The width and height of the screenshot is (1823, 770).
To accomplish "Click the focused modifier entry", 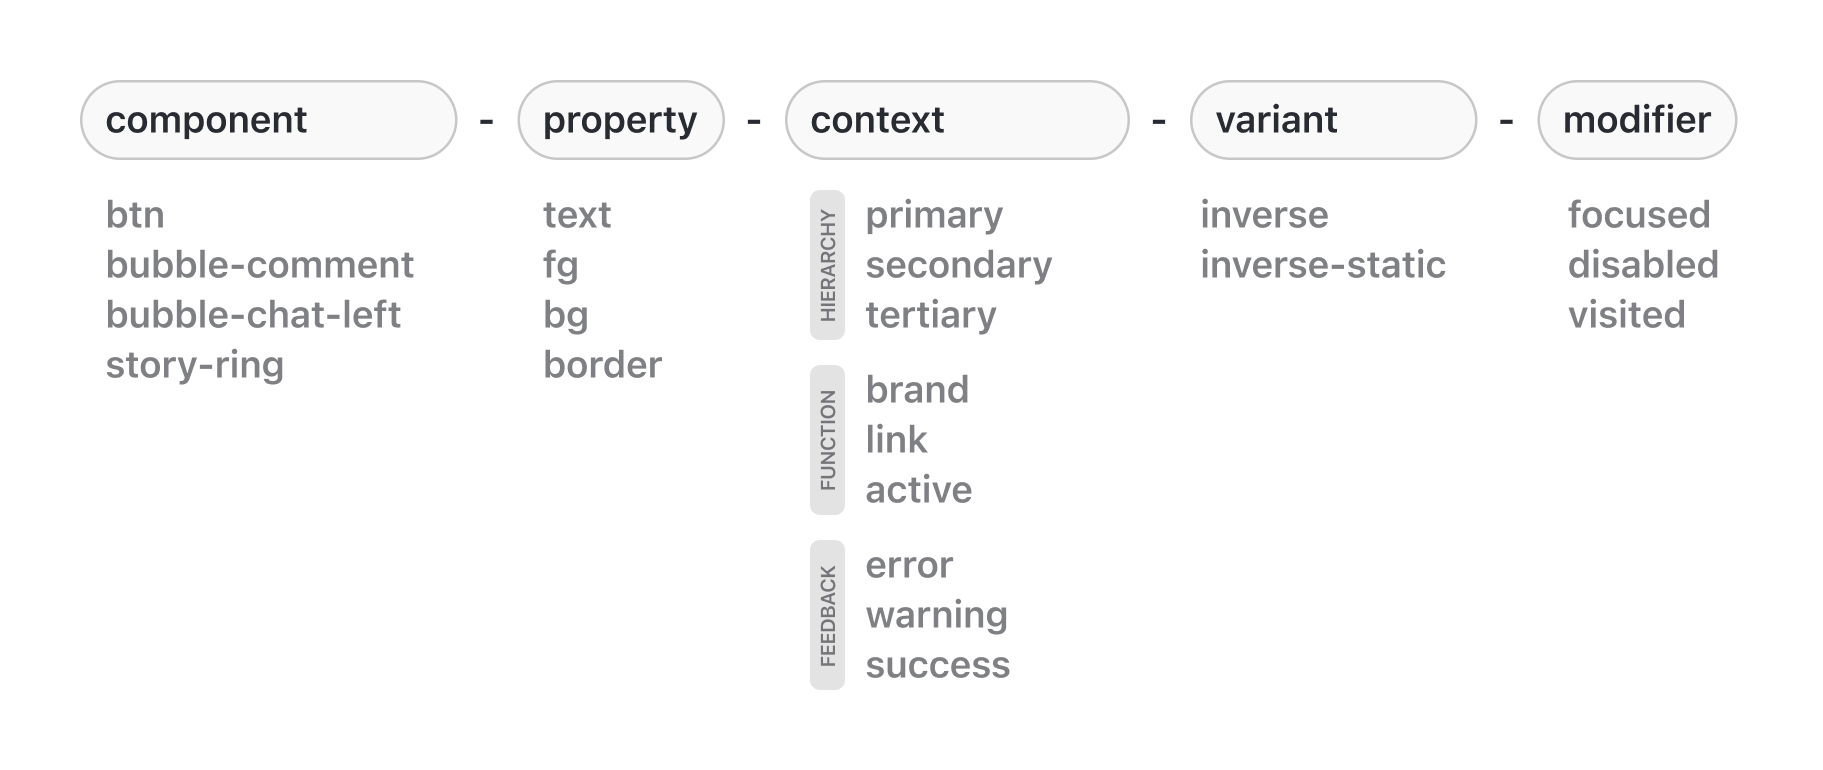I will (x=1638, y=215).
